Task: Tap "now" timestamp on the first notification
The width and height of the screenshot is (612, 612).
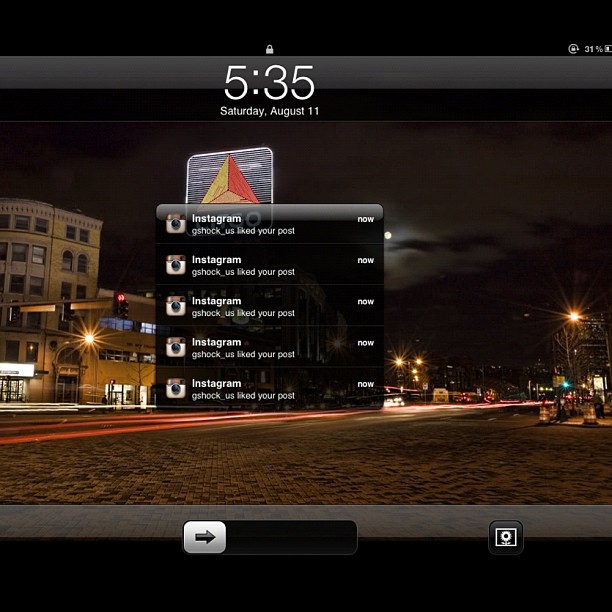Action: pyautogui.click(x=365, y=219)
